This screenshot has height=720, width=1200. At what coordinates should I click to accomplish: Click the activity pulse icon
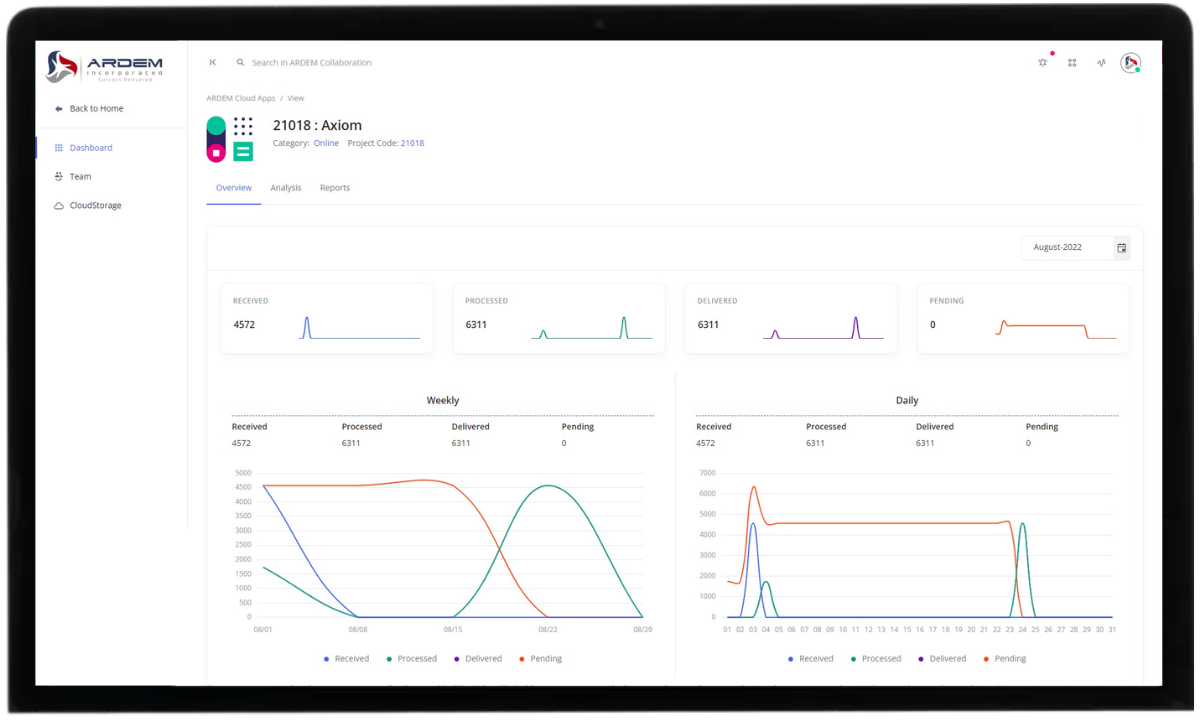[1101, 62]
